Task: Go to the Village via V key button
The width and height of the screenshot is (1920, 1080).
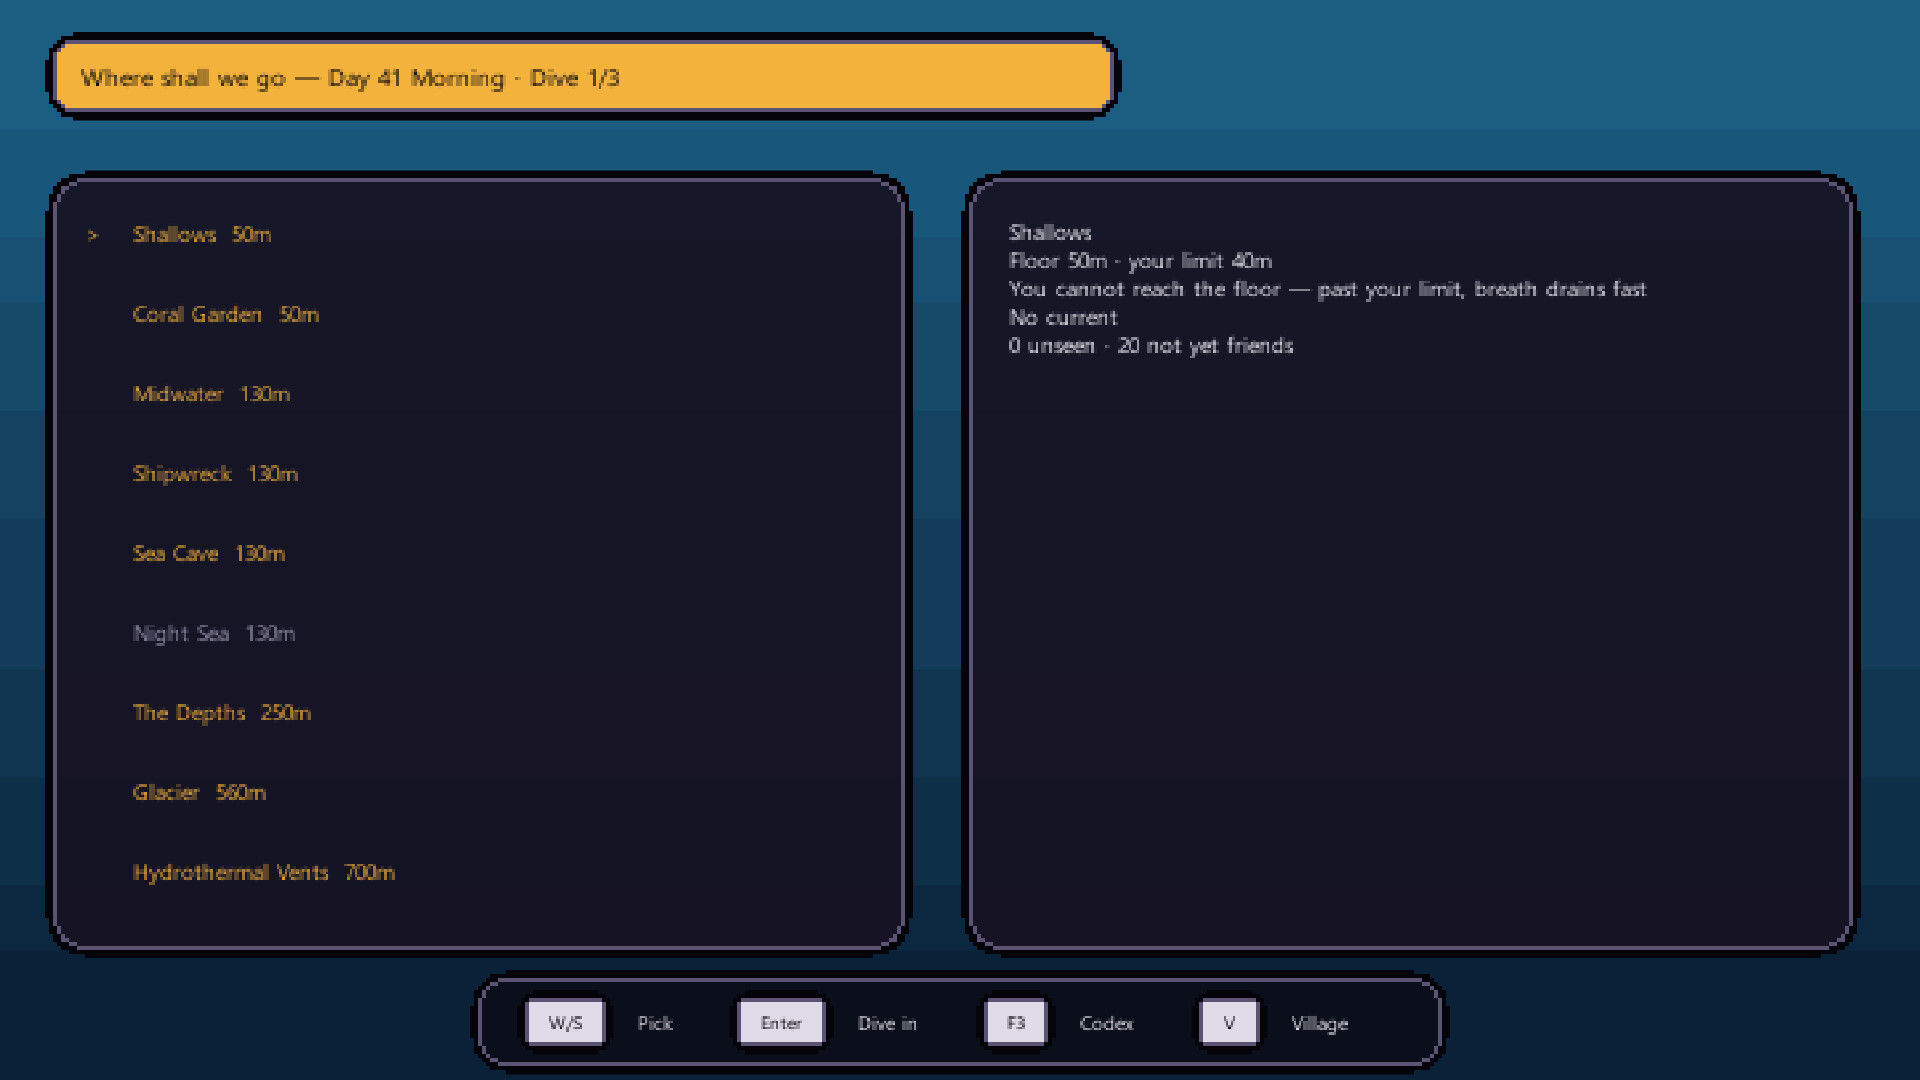Action: pyautogui.click(x=1229, y=1023)
